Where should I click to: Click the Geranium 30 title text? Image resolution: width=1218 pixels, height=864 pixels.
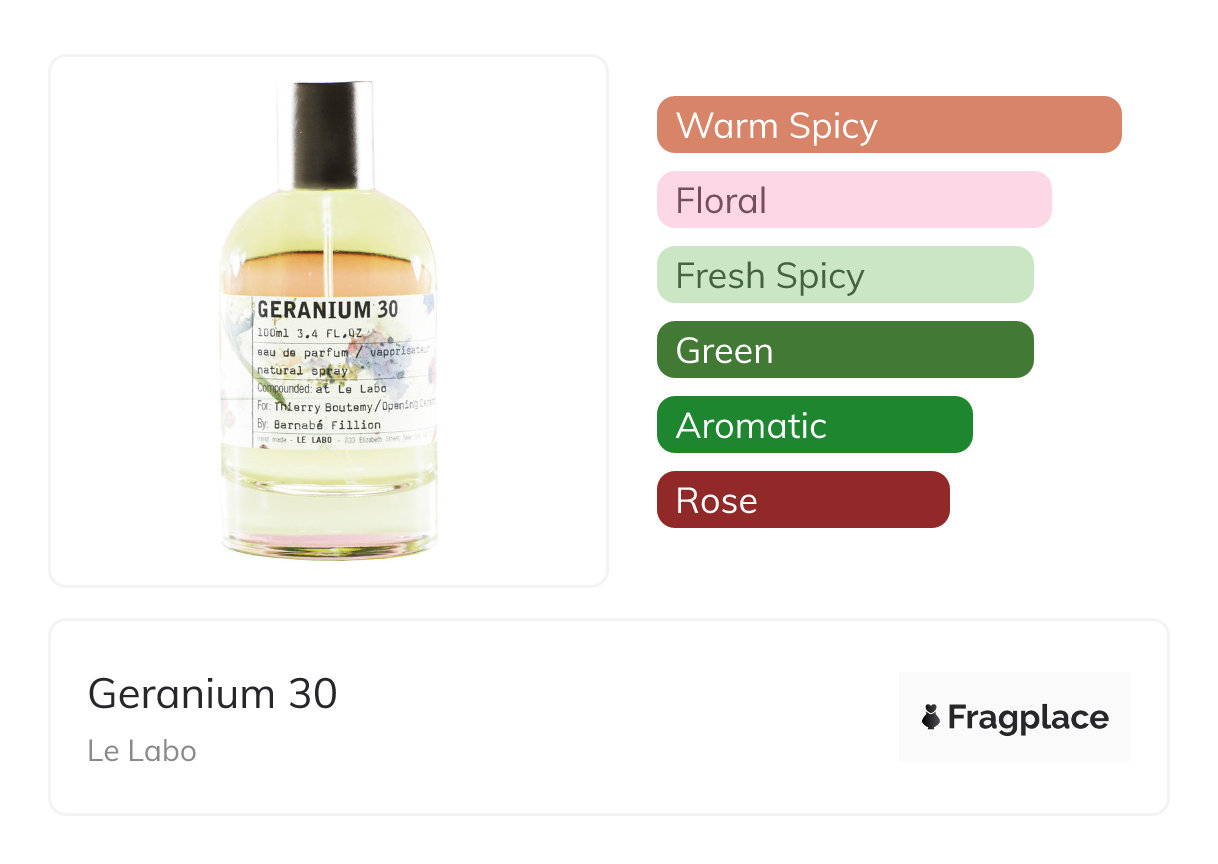click(213, 693)
